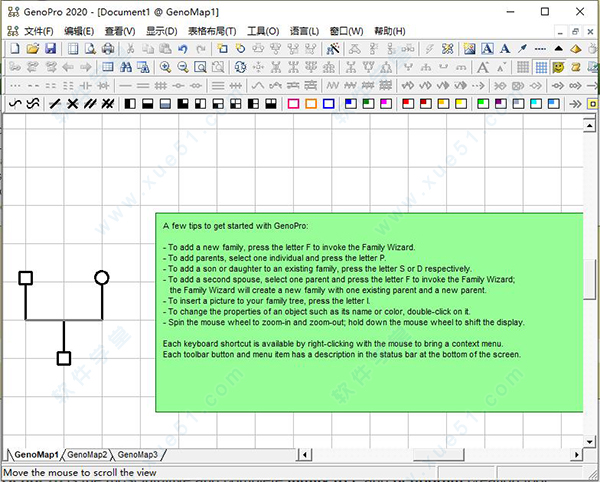Select the double wavy line relationship icon
Image resolution: width=600 pixels, height=482 pixels.
pyautogui.click(x=33, y=104)
